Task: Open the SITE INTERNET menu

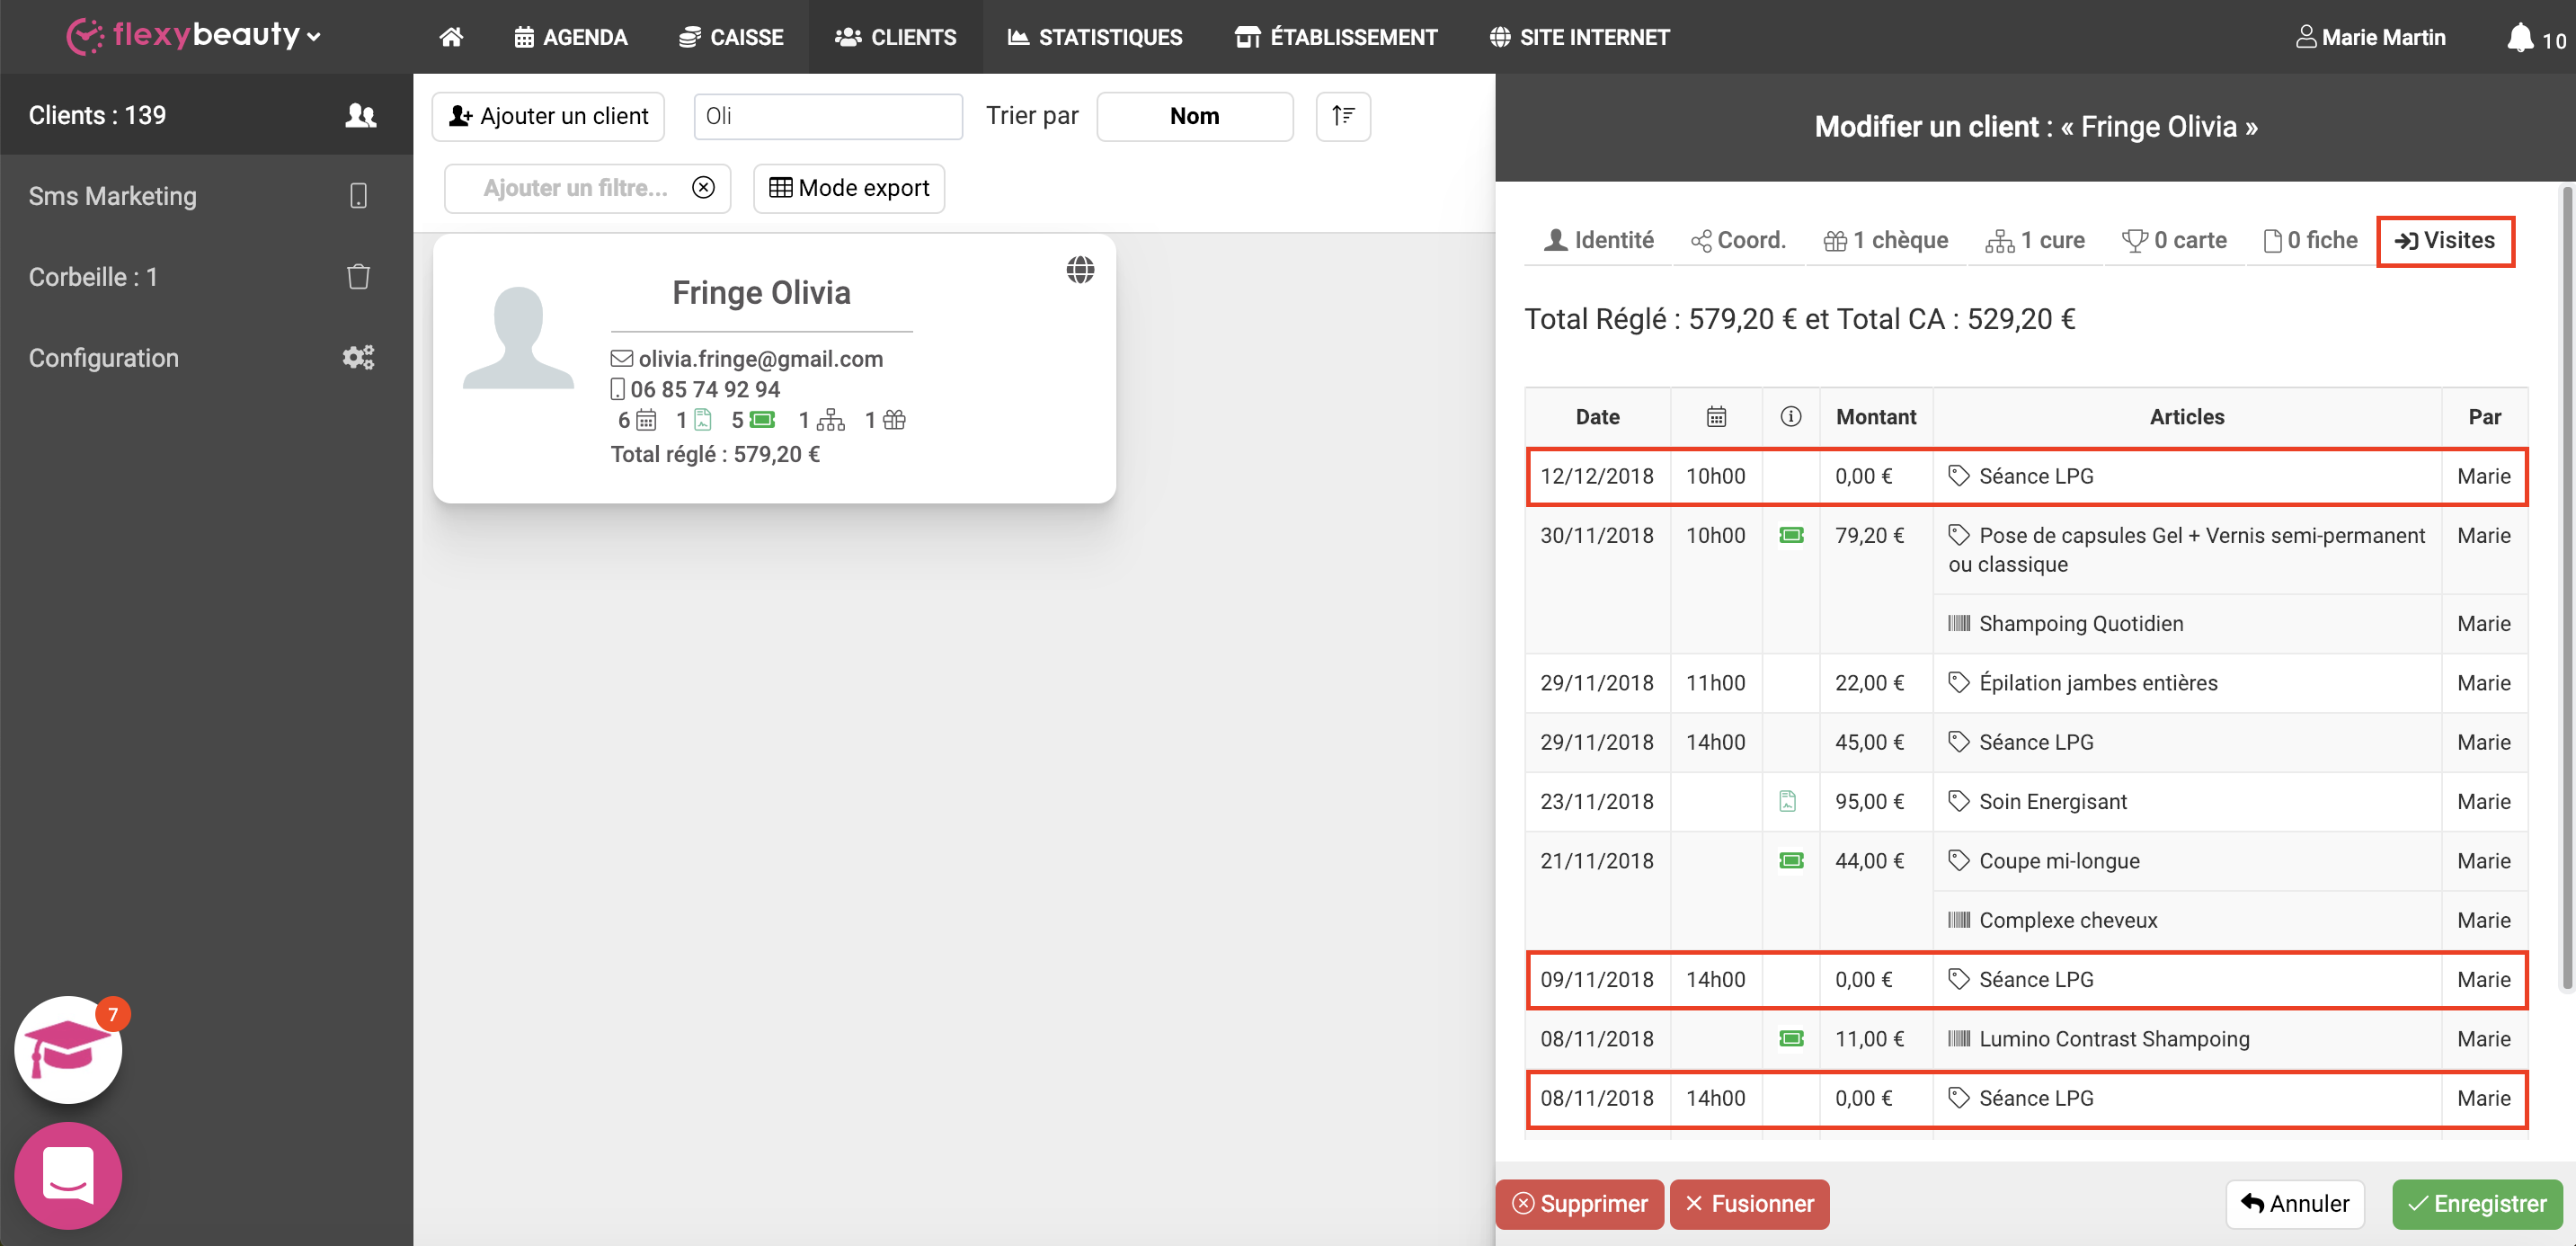Action: pos(1579,37)
